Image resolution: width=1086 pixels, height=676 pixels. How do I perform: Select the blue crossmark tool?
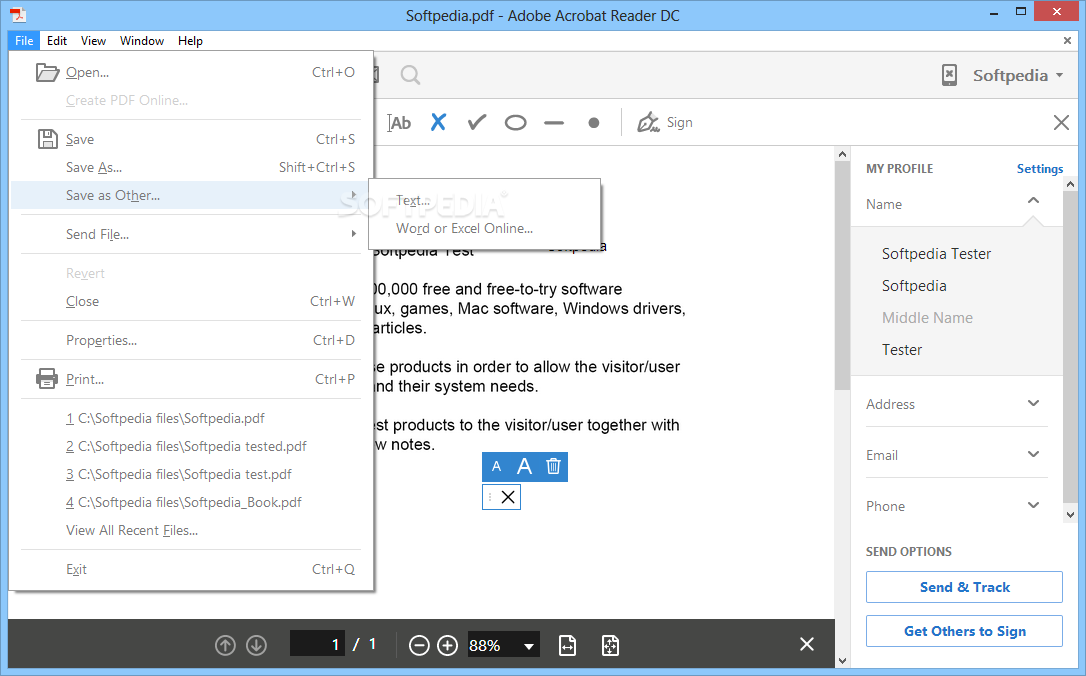click(438, 123)
